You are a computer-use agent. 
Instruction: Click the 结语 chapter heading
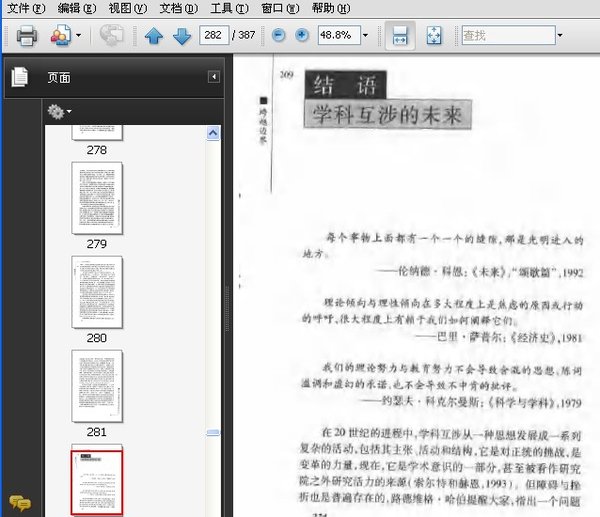pos(346,85)
